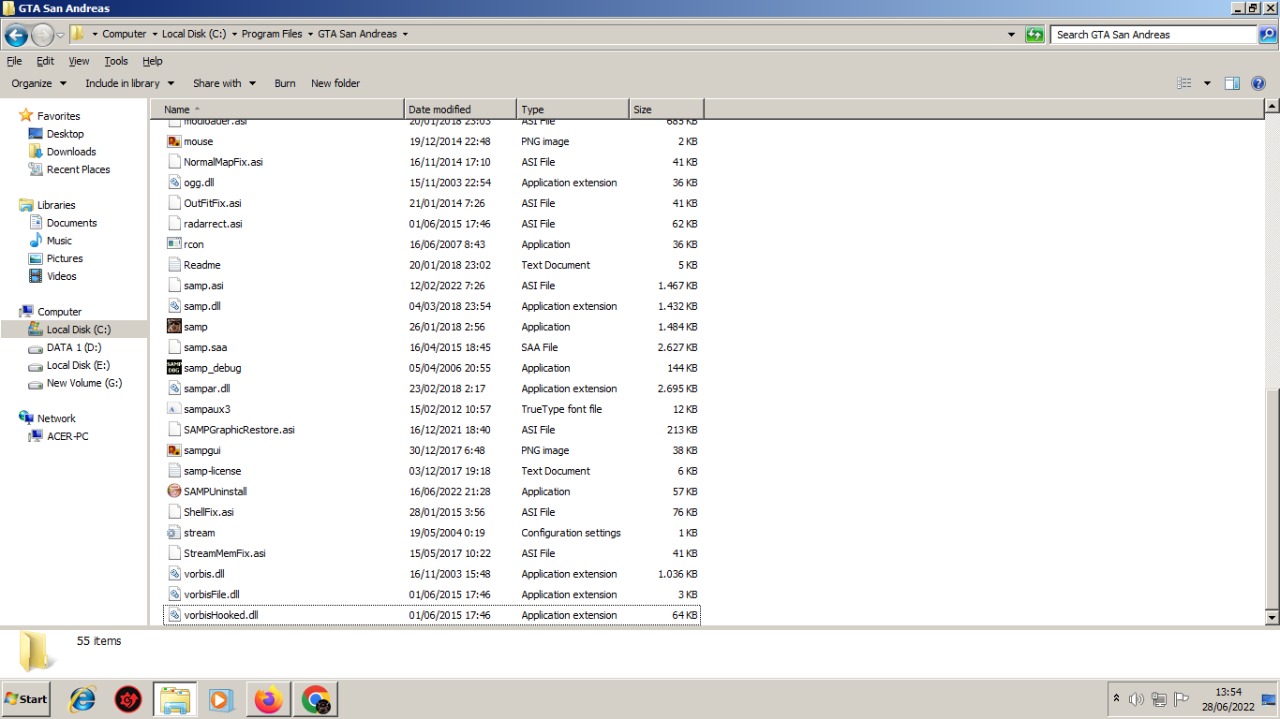The width and height of the screenshot is (1280, 719).
Task: Click the Start button
Action: [x=26, y=699]
